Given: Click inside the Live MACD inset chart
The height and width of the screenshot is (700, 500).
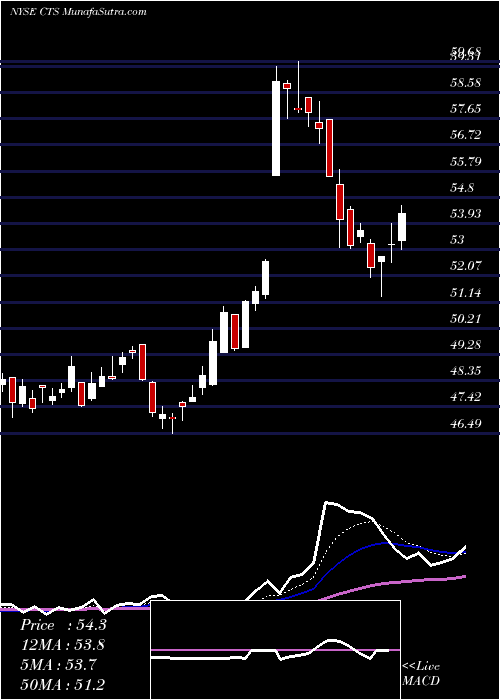Looking at the screenshot, I should point(275,650).
